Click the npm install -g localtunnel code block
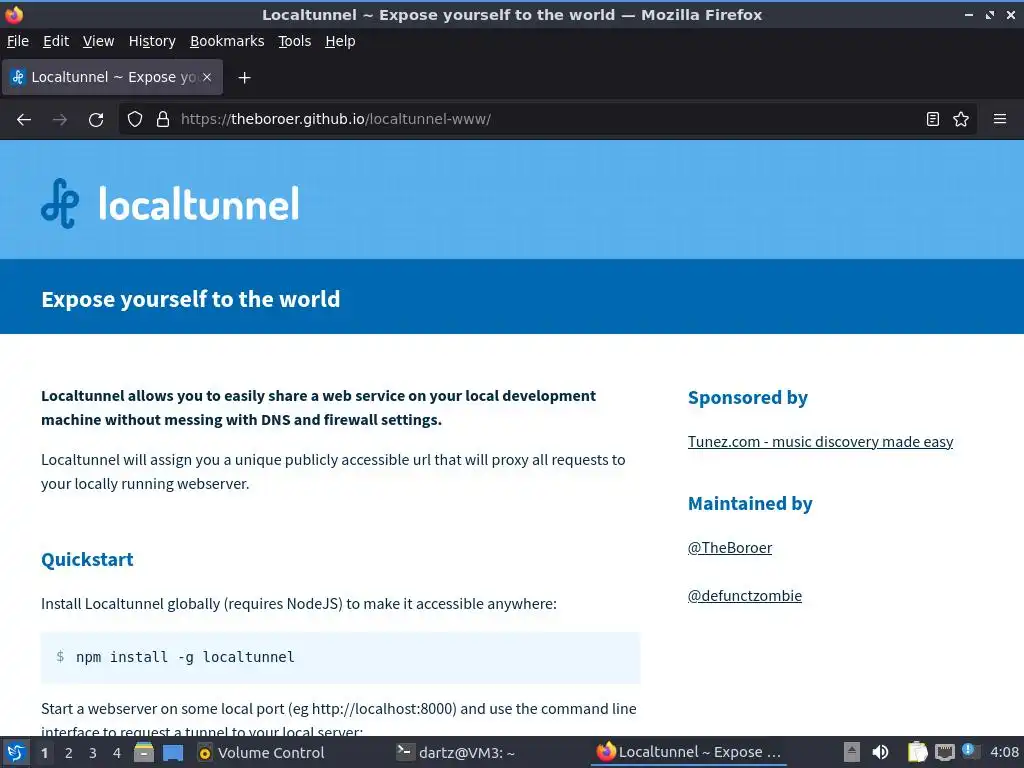Image resolution: width=1024 pixels, height=768 pixels. pyautogui.click(x=340, y=658)
